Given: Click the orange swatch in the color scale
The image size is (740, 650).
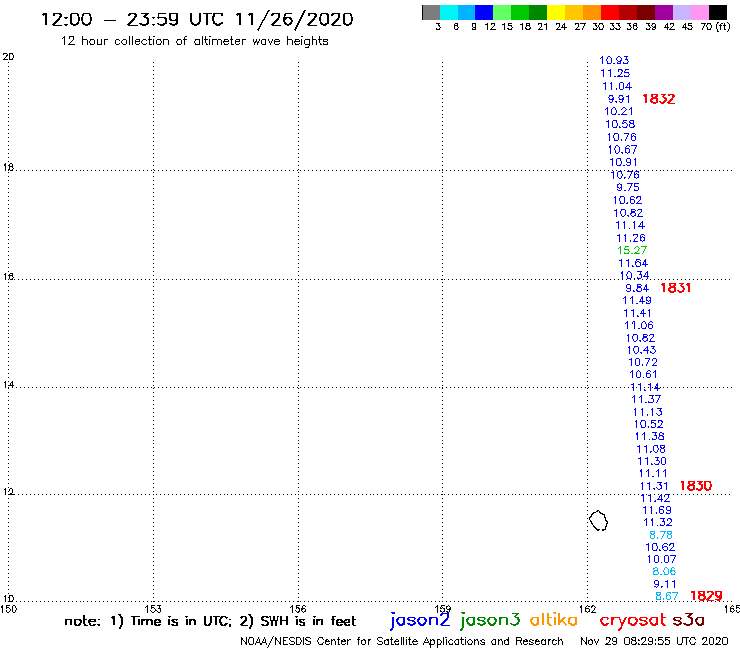Looking at the screenshot, I should point(592,12).
